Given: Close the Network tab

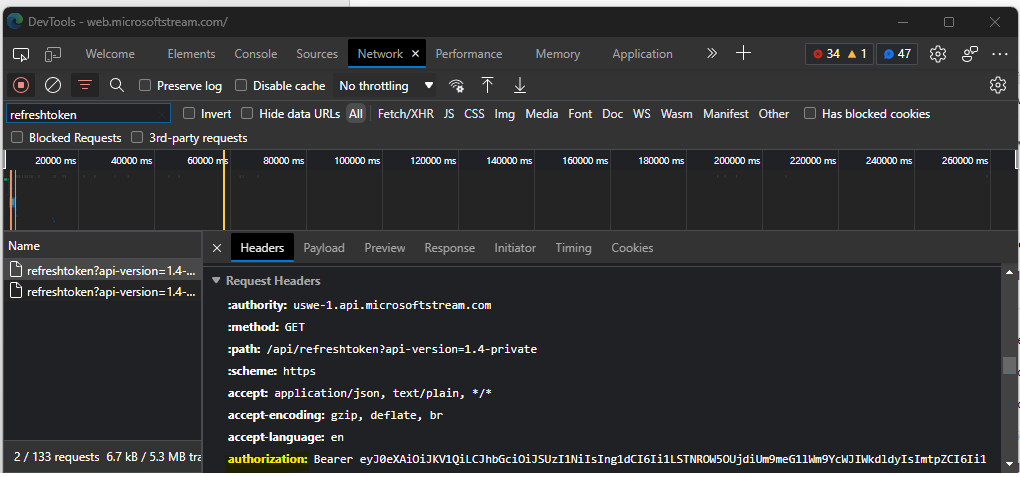Looking at the screenshot, I should 415,54.
